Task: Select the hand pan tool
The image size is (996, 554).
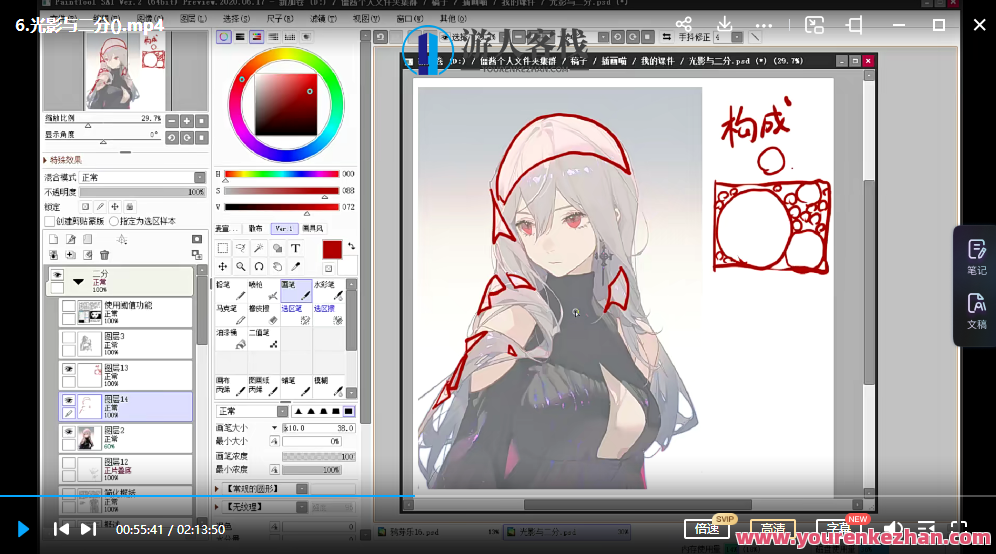Action: click(277, 267)
